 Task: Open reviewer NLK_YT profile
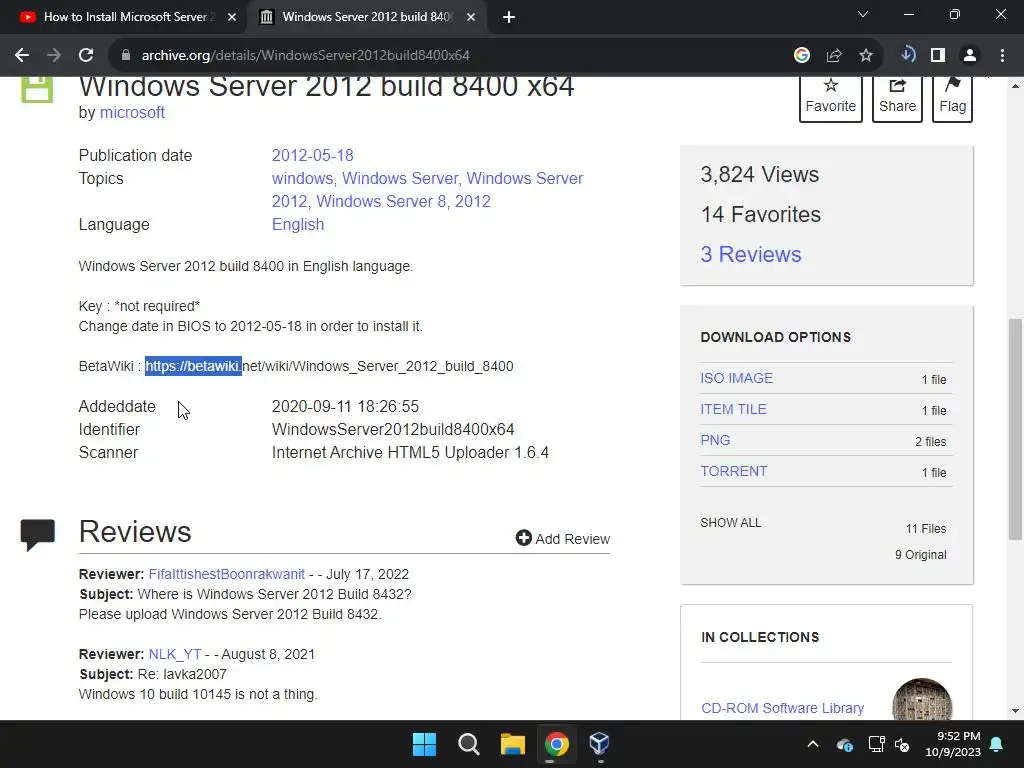(175, 654)
